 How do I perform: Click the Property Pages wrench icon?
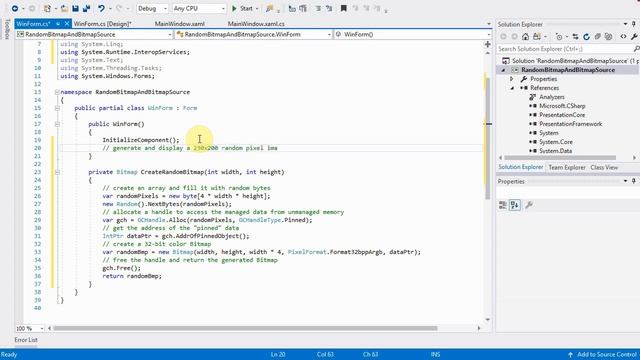click(529, 205)
